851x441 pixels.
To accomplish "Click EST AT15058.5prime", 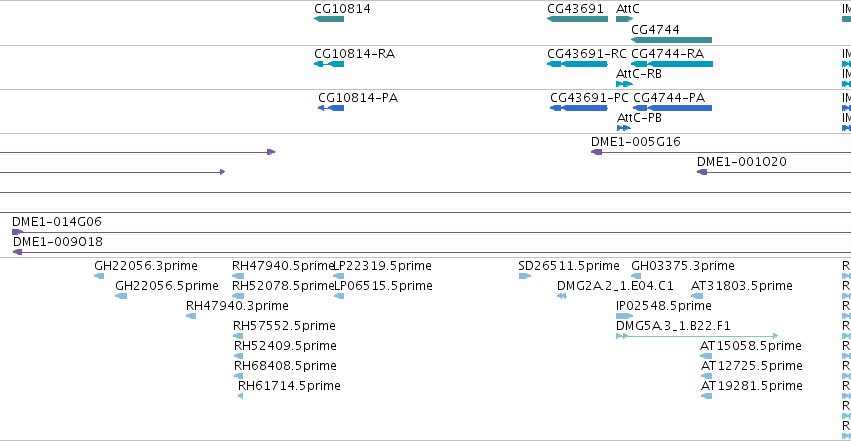I will [x=706, y=356].
